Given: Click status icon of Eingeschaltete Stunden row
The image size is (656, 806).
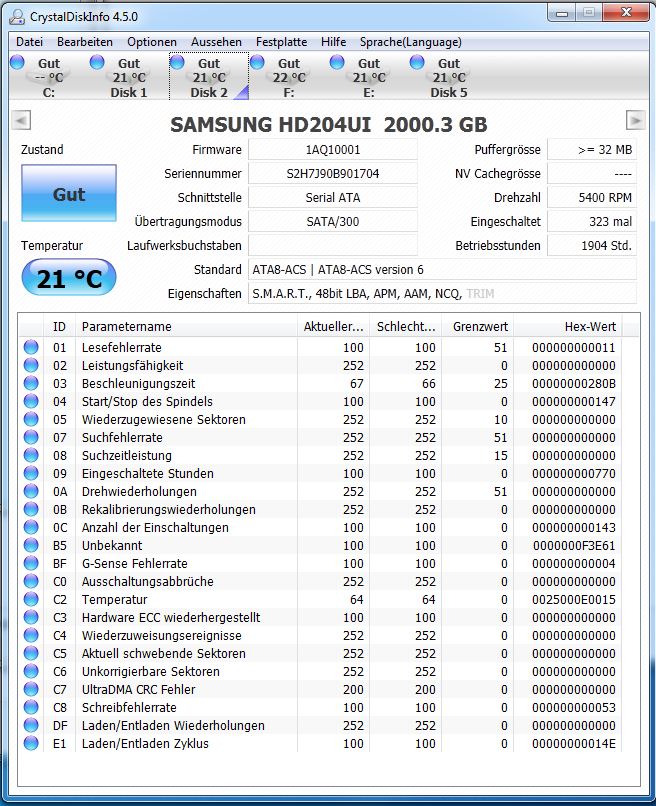Looking at the screenshot, I should coord(31,473).
